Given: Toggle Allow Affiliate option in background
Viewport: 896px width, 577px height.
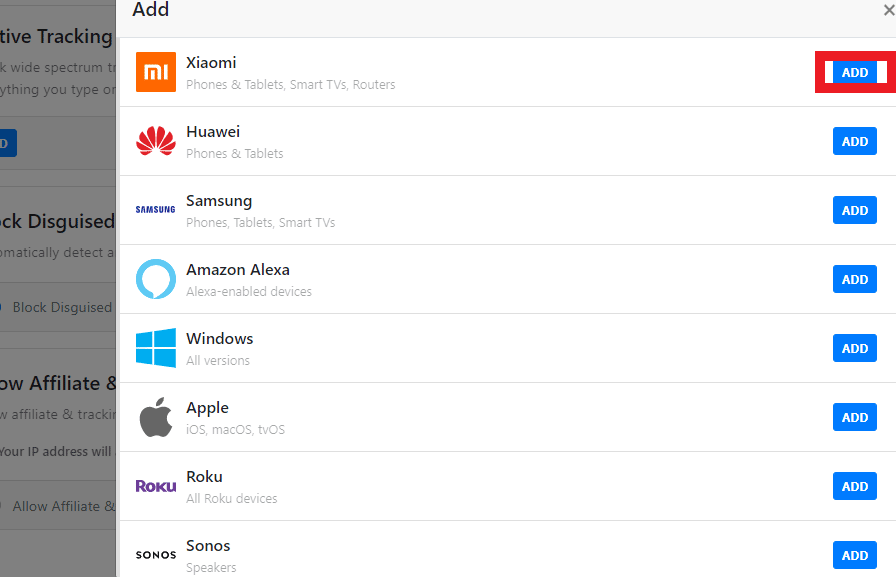Looking at the screenshot, I should [2, 506].
